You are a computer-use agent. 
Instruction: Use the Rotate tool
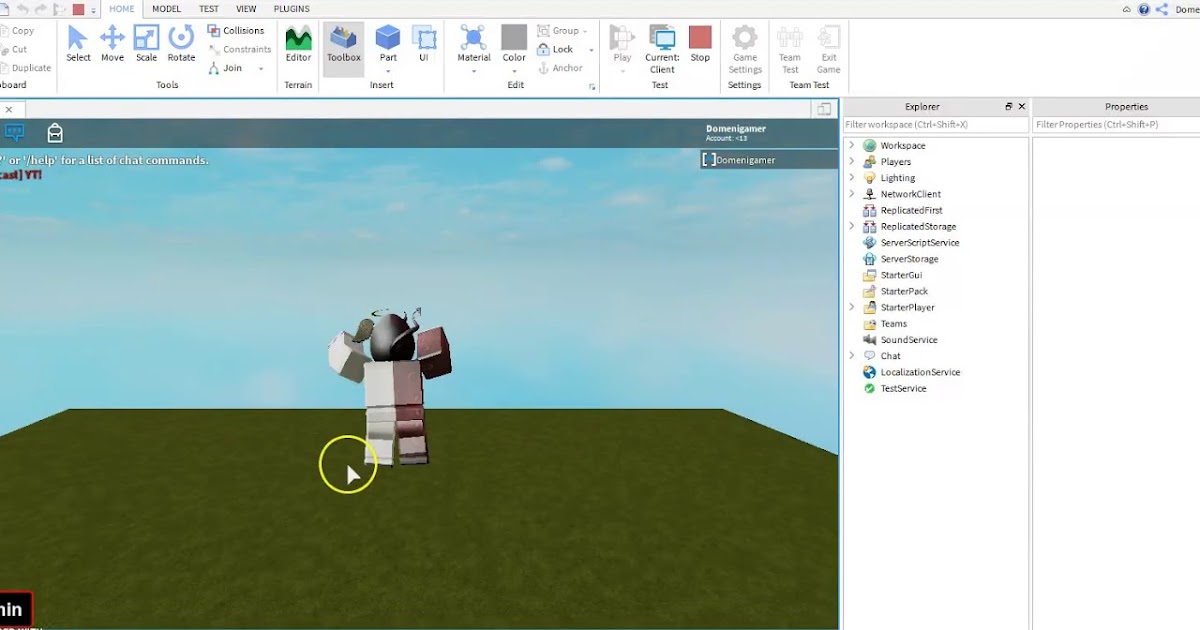181,45
